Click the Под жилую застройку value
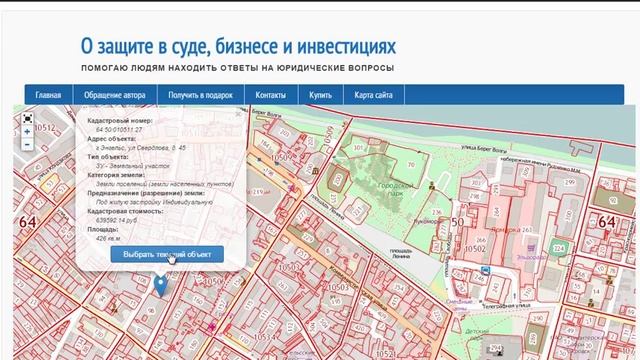Viewport: 640px width, 360px height. (154, 202)
